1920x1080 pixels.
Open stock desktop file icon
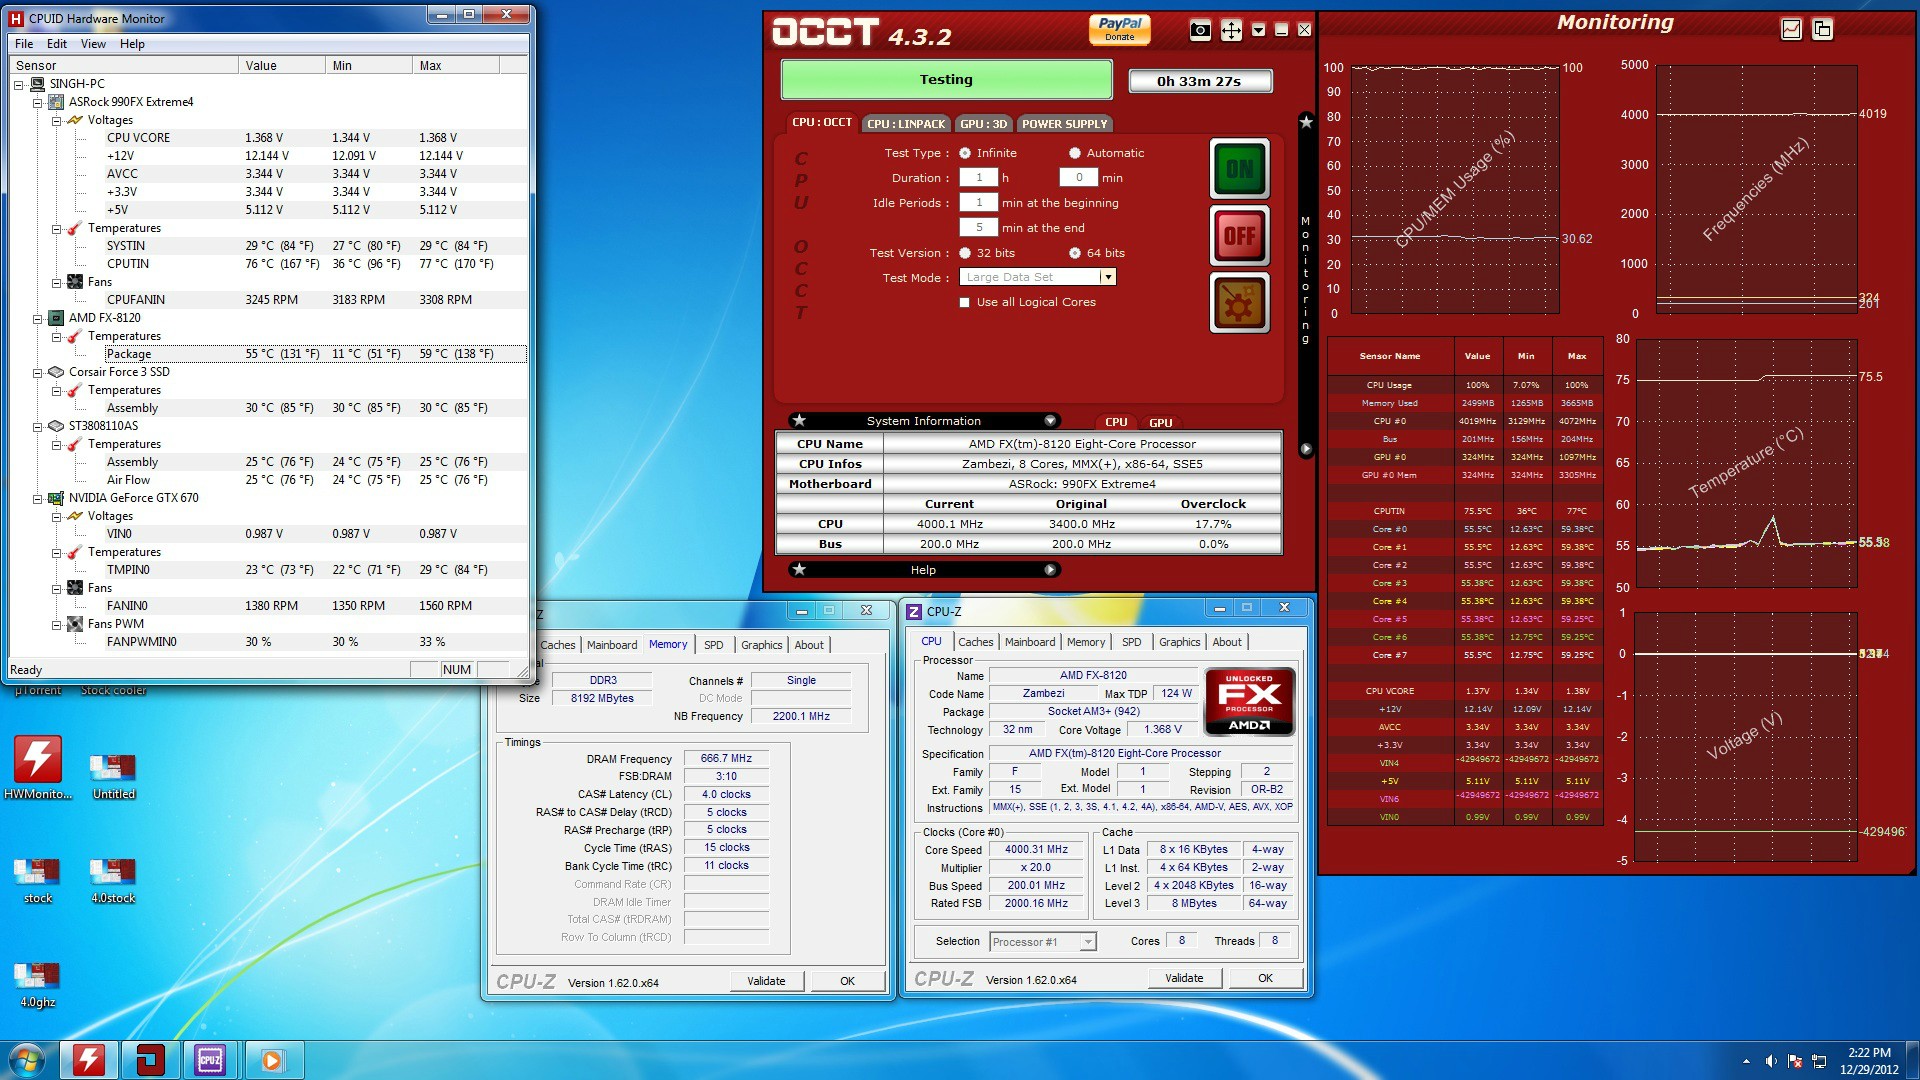[37, 879]
